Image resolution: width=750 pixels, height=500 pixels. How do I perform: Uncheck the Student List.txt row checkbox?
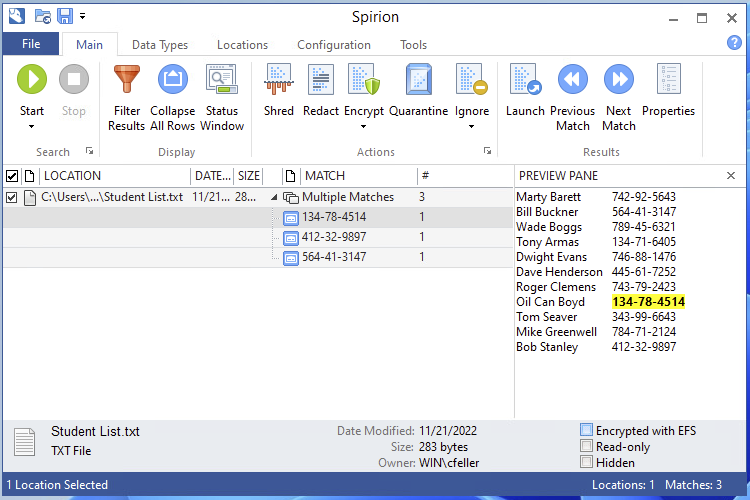click(12, 197)
